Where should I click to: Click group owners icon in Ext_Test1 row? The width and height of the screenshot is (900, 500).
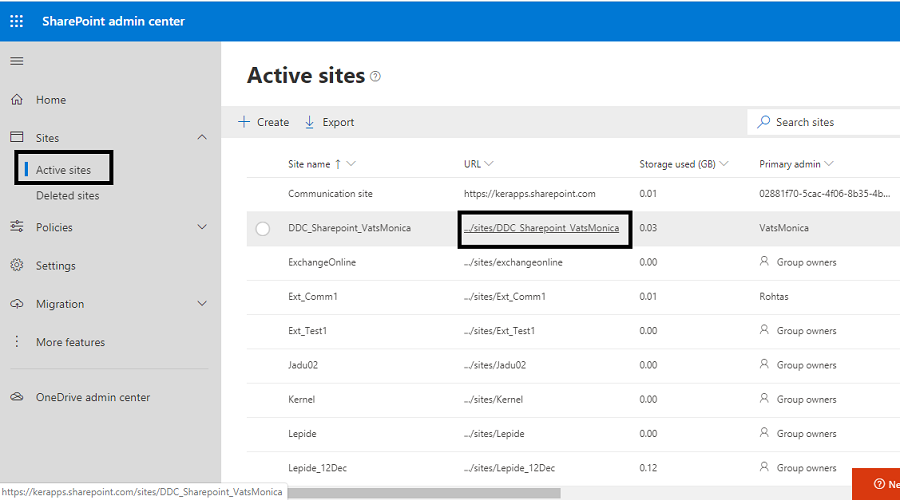coord(764,330)
